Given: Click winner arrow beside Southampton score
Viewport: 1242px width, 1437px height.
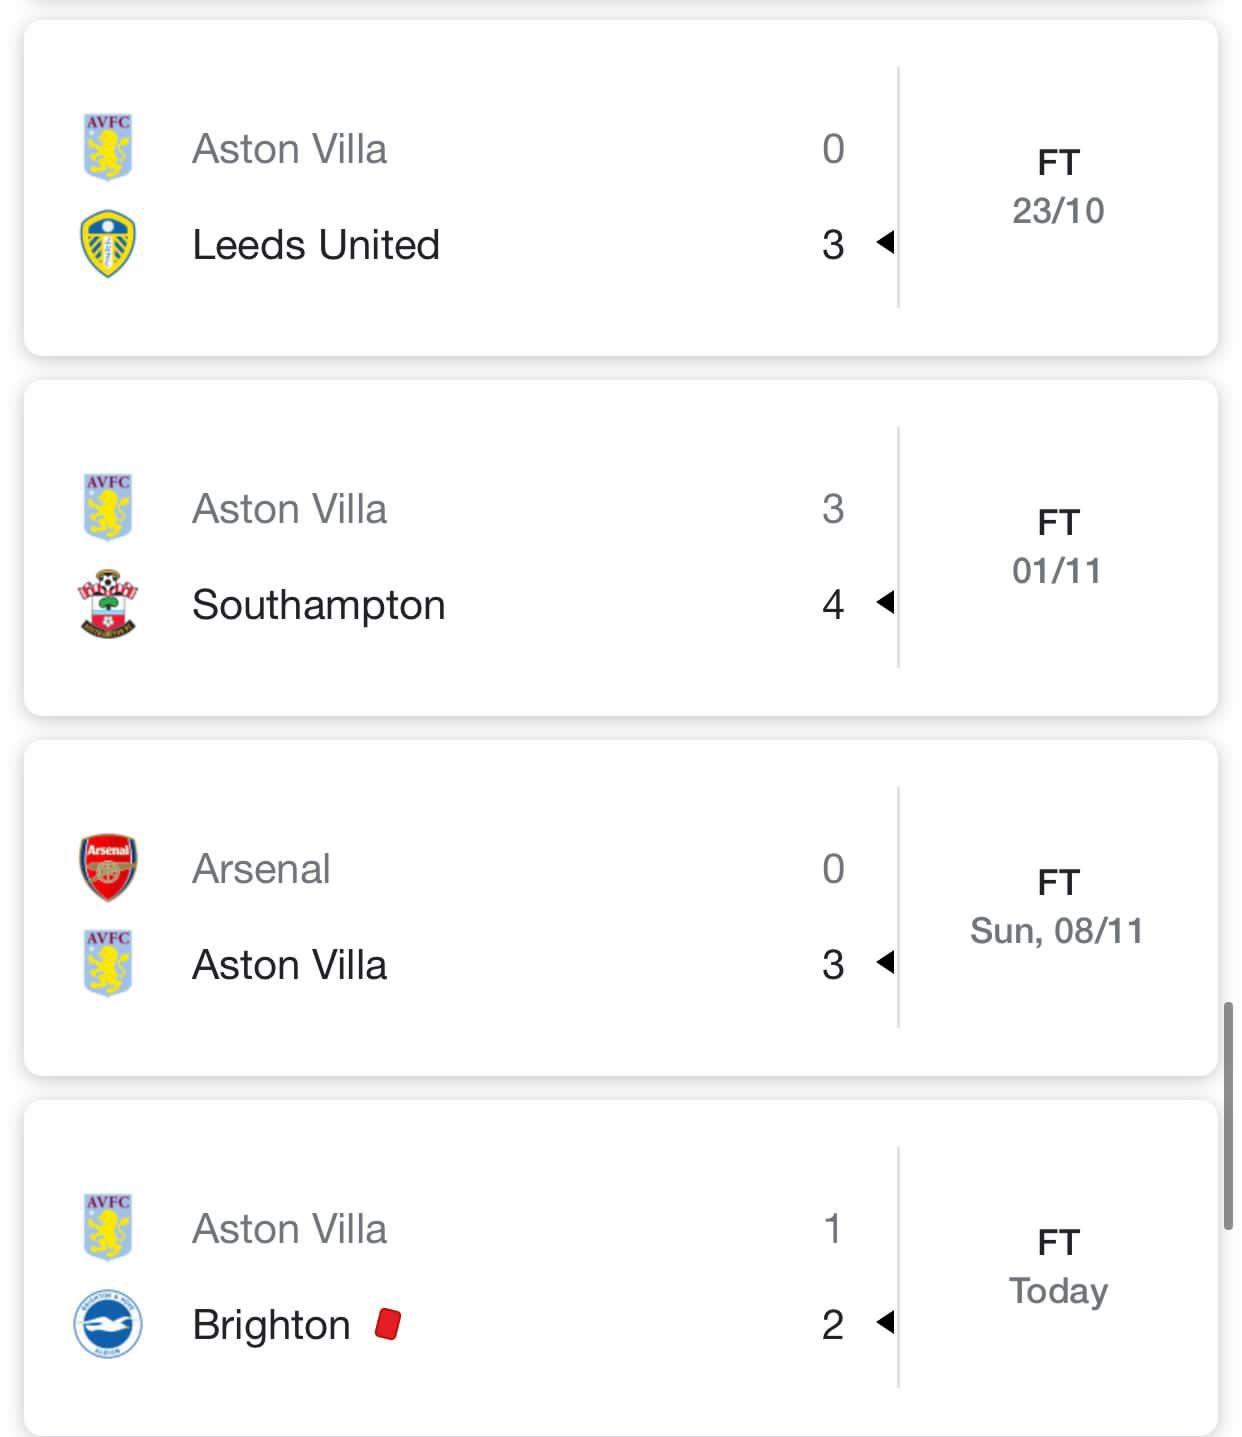Looking at the screenshot, I should click(x=885, y=603).
